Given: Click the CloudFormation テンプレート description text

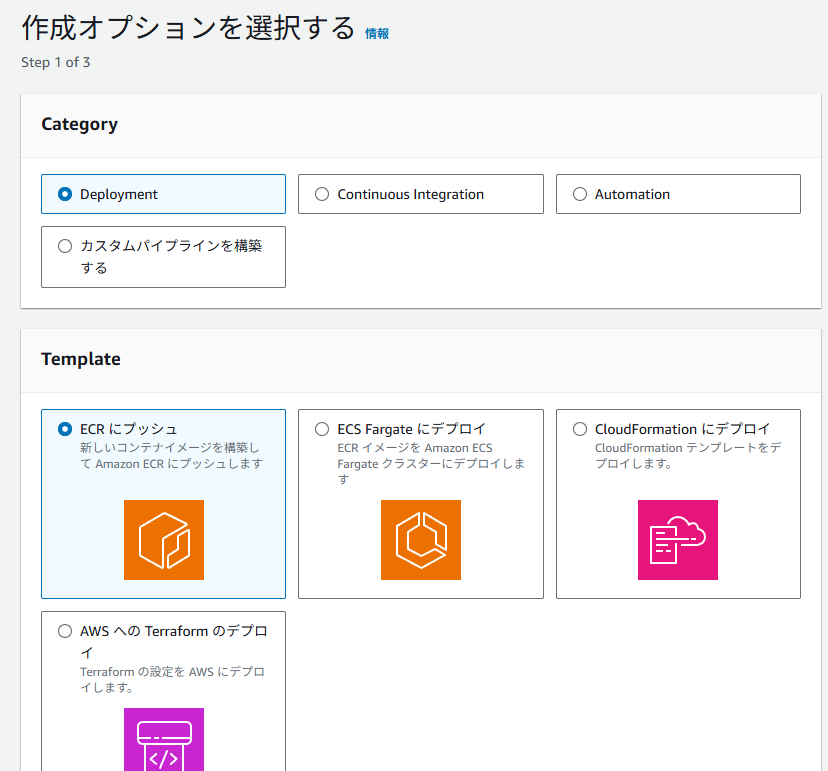Looking at the screenshot, I should [x=687, y=456].
